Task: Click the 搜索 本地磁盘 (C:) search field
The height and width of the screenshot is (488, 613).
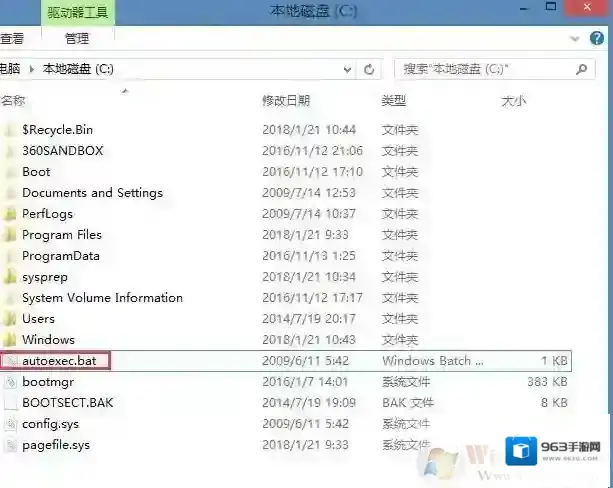Action: tap(480, 69)
